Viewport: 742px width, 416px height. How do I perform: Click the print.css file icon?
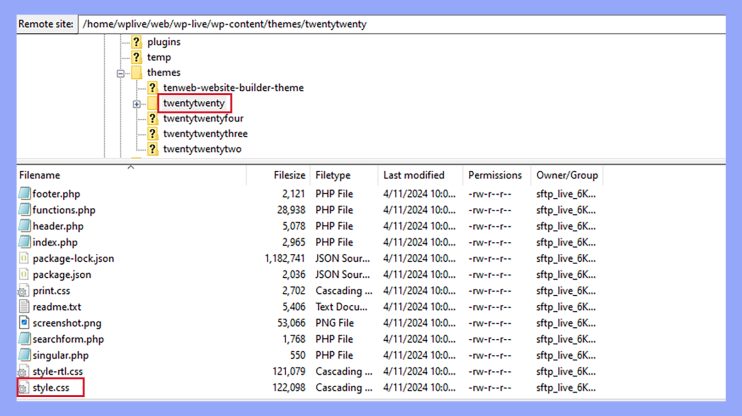25,291
